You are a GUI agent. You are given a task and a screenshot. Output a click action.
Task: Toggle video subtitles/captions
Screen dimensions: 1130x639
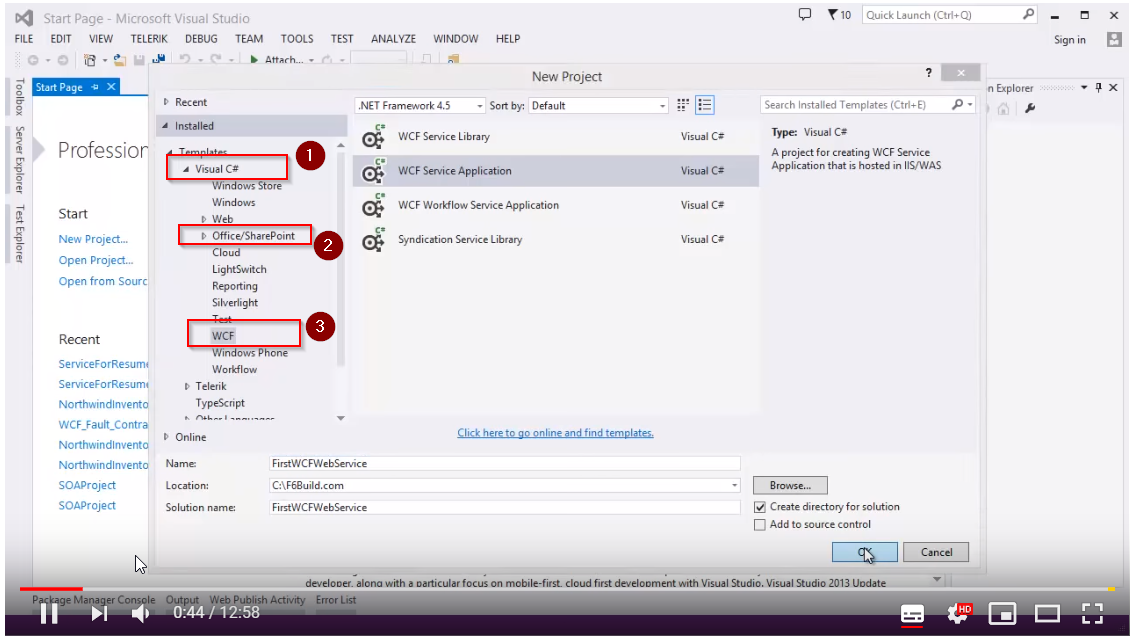(x=912, y=614)
